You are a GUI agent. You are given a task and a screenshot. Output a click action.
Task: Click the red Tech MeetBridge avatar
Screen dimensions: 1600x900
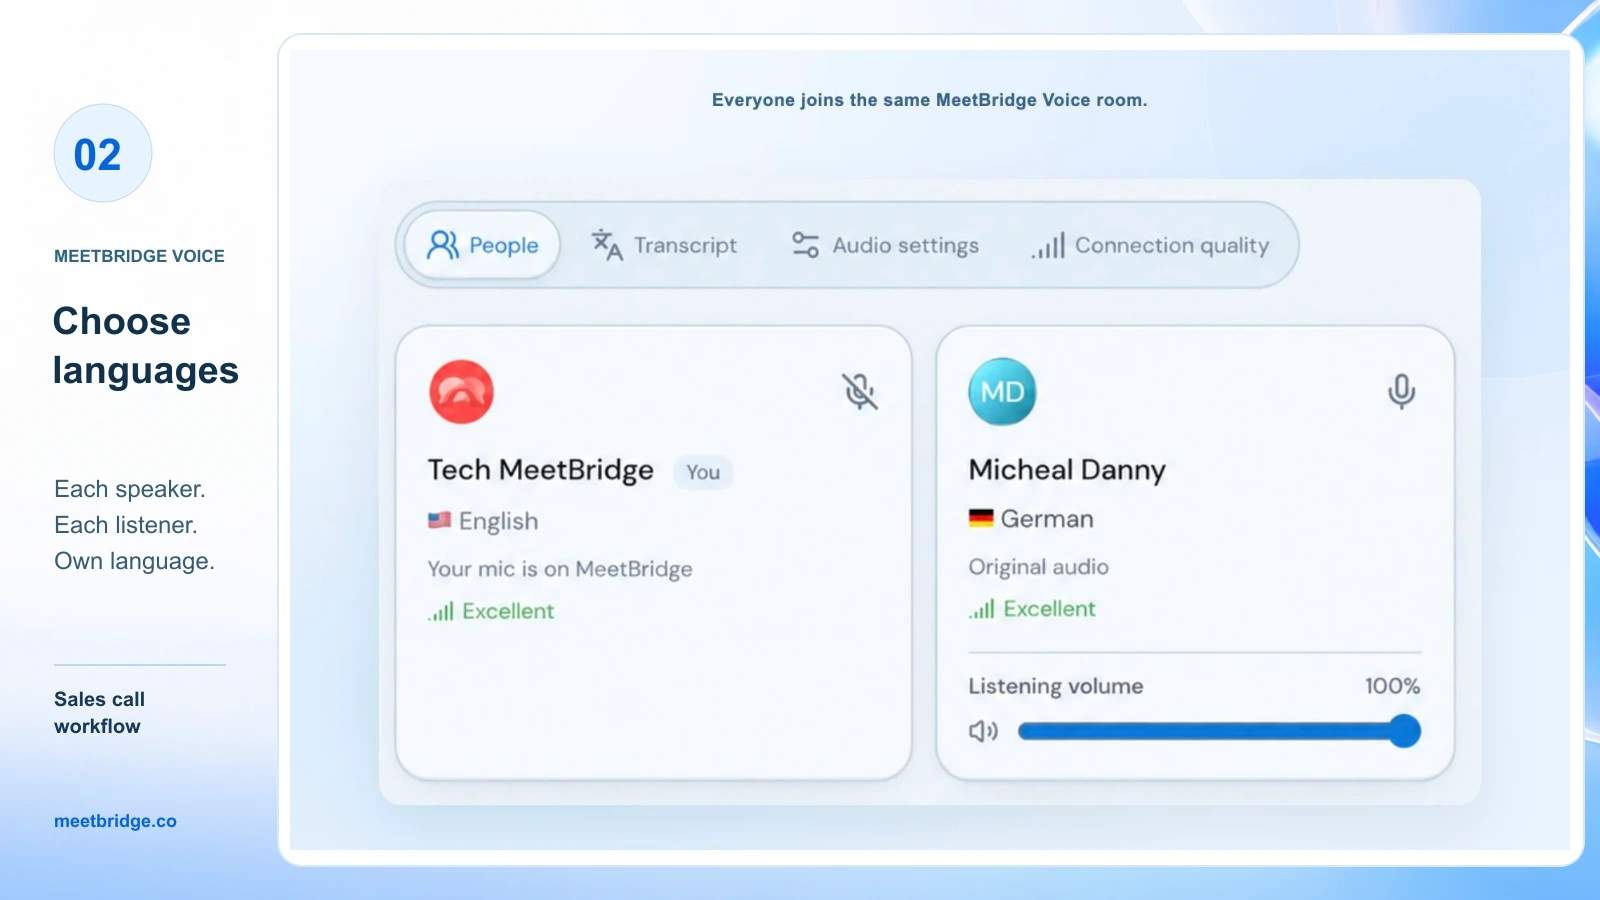point(461,392)
